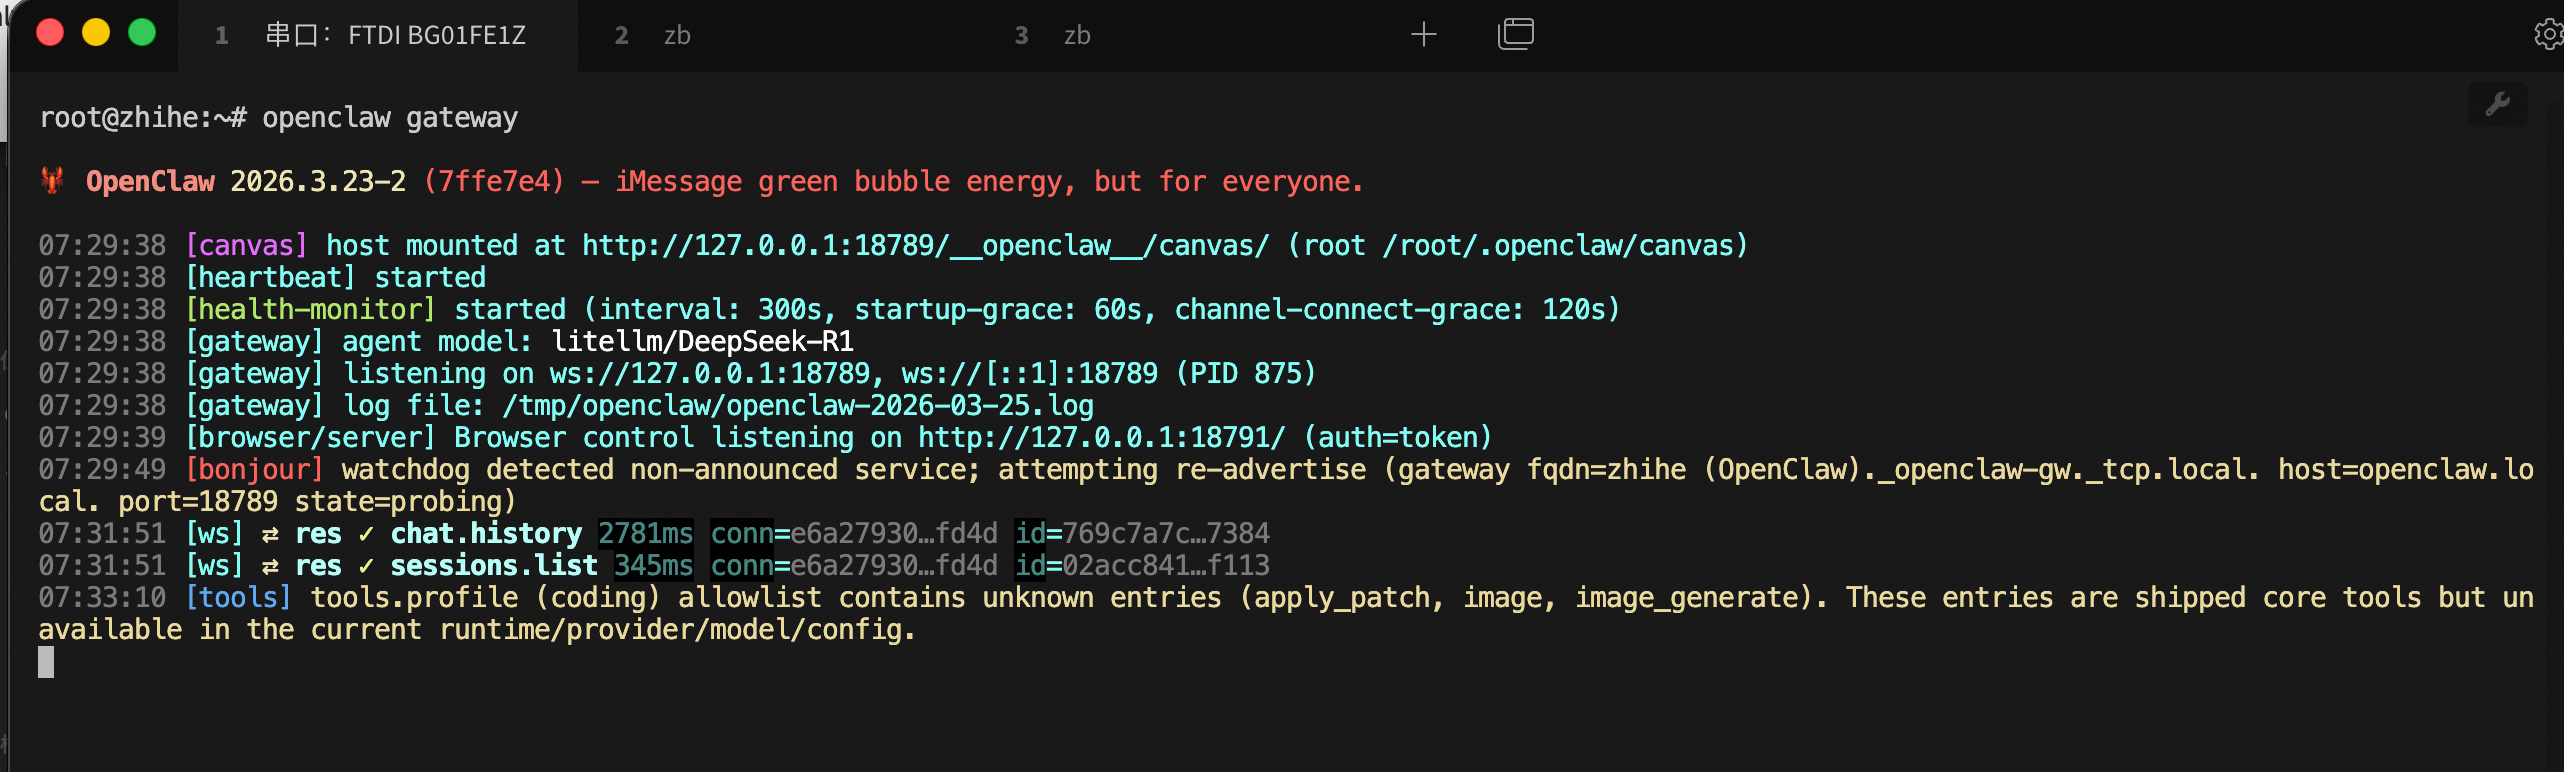Viewport: 2564px width, 772px height.
Task: Click the command text "openclaw gateway"
Action: click(390, 118)
